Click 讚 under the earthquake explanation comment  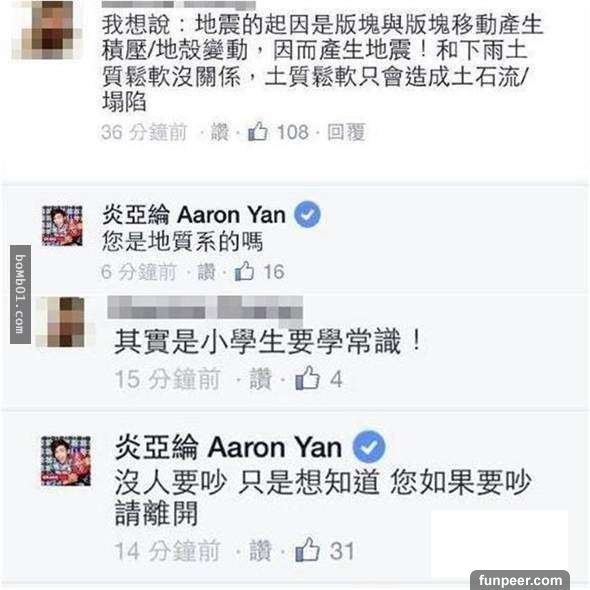click(219, 132)
